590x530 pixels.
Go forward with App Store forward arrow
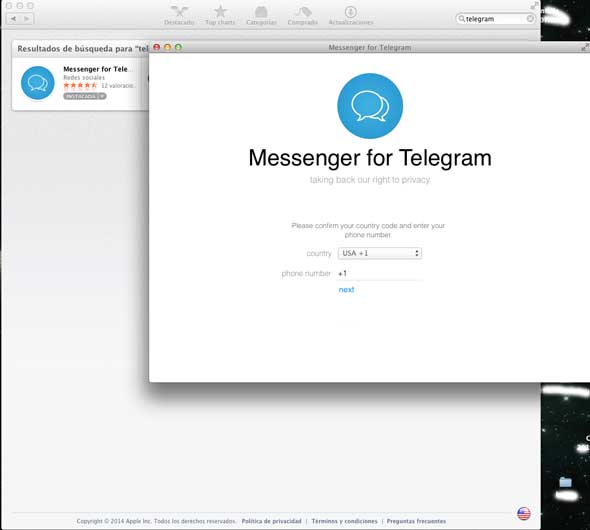pos(27,18)
